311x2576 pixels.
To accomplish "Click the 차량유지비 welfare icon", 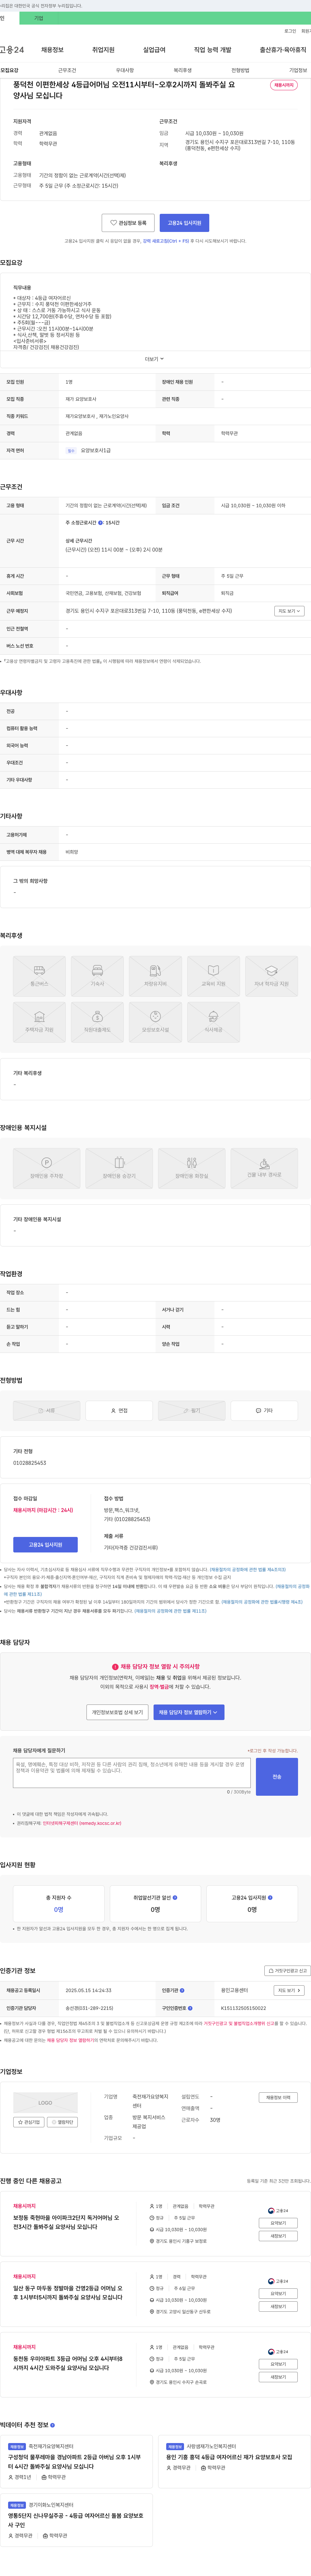I will click(155, 976).
